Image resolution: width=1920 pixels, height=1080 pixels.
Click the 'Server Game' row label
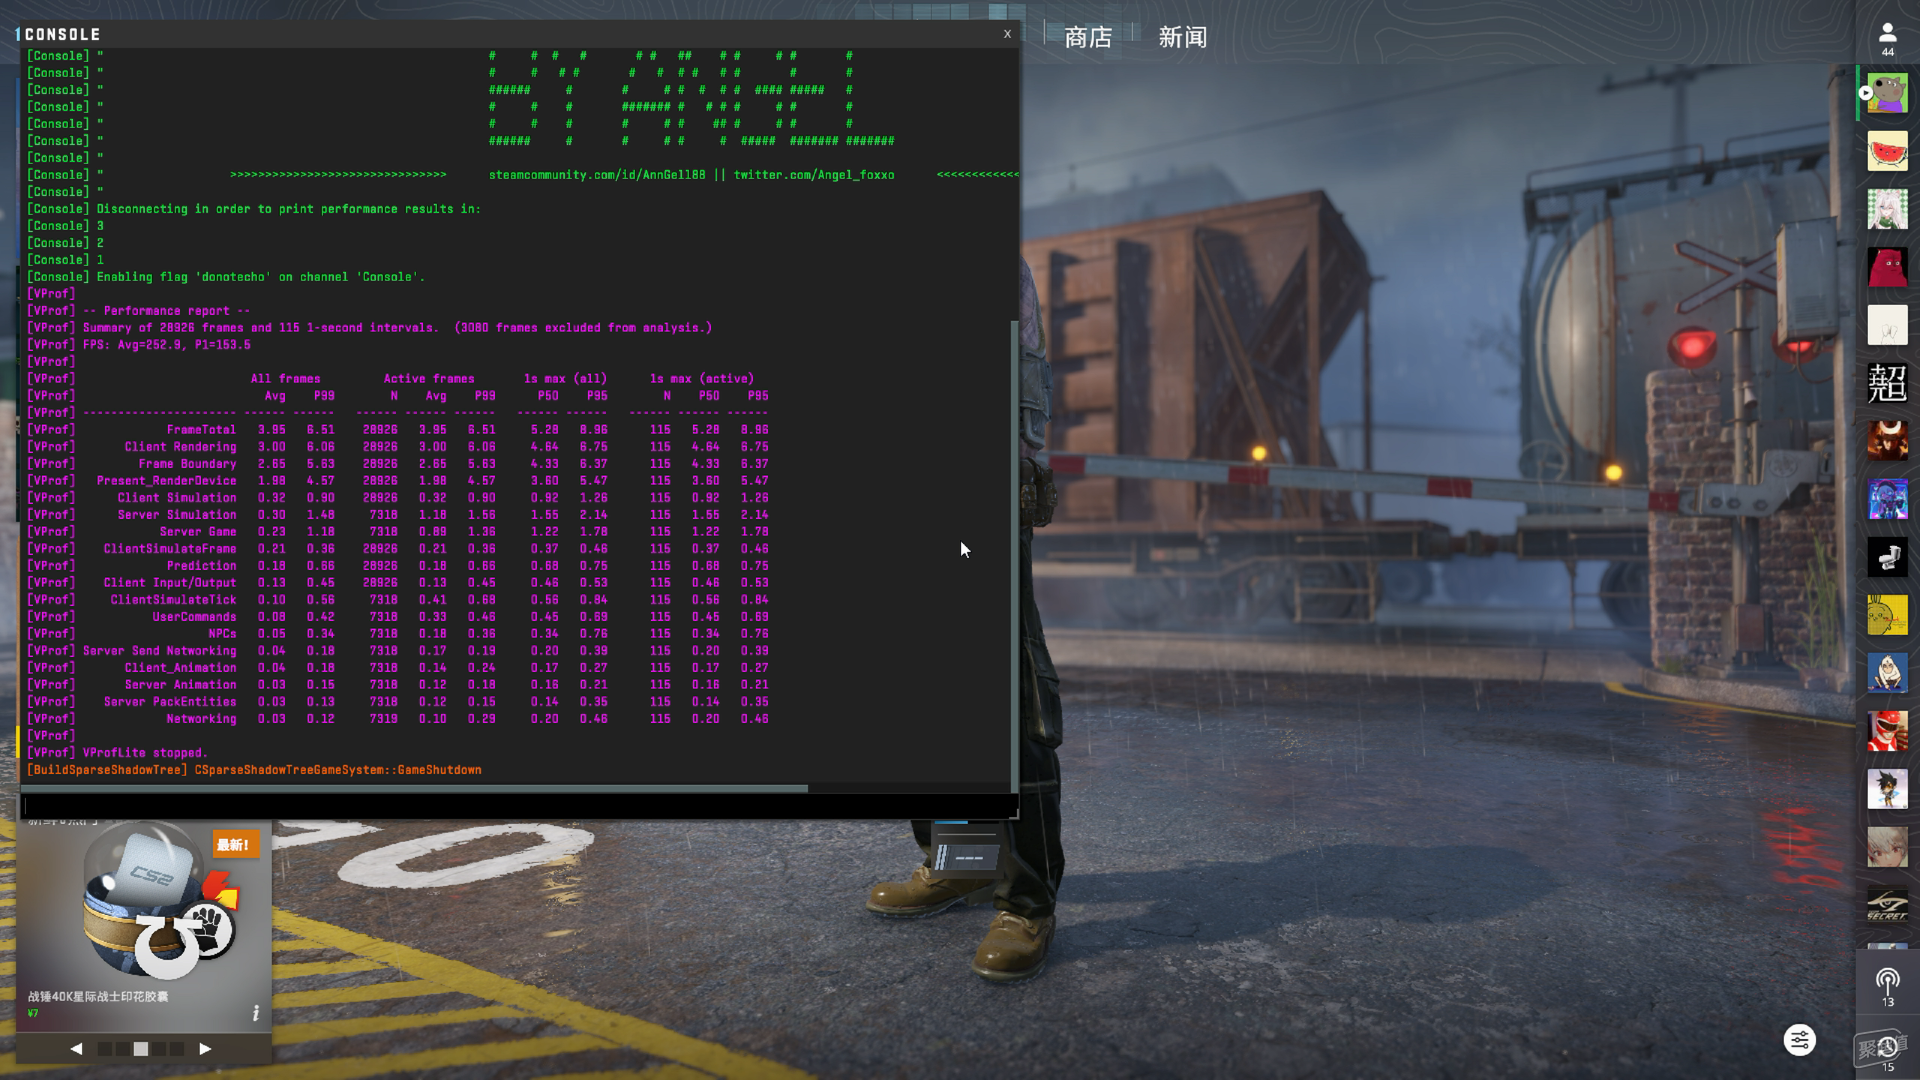(x=198, y=532)
